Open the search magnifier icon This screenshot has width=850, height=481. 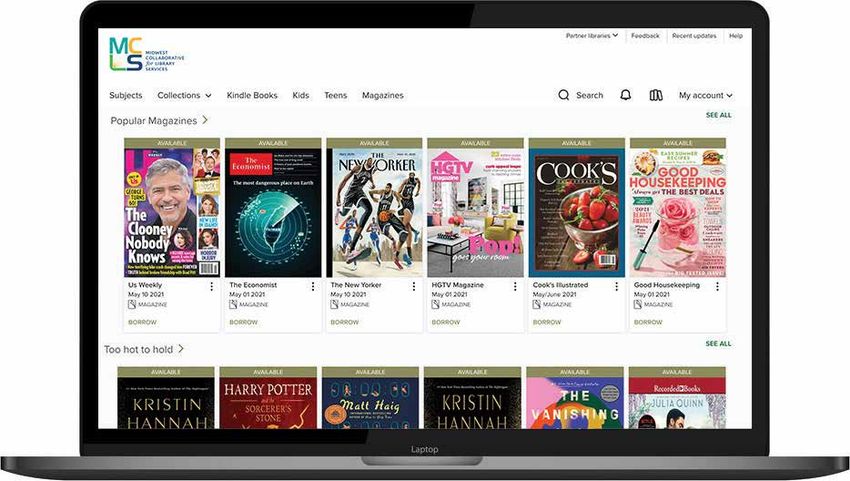coord(564,95)
